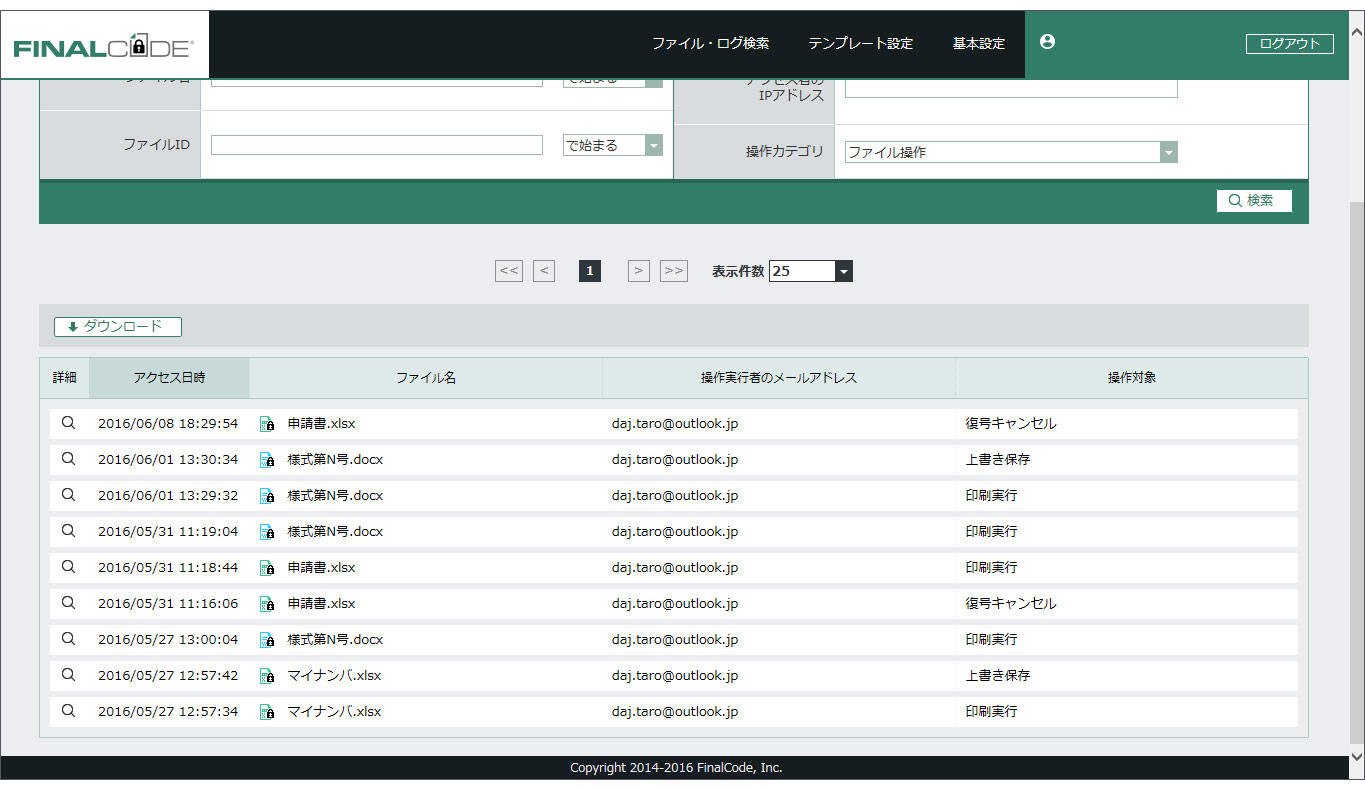This screenshot has width=1365, height=790.
Task: Click the xlsx file icon in the 12:57:42 row
Action: click(267, 676)
